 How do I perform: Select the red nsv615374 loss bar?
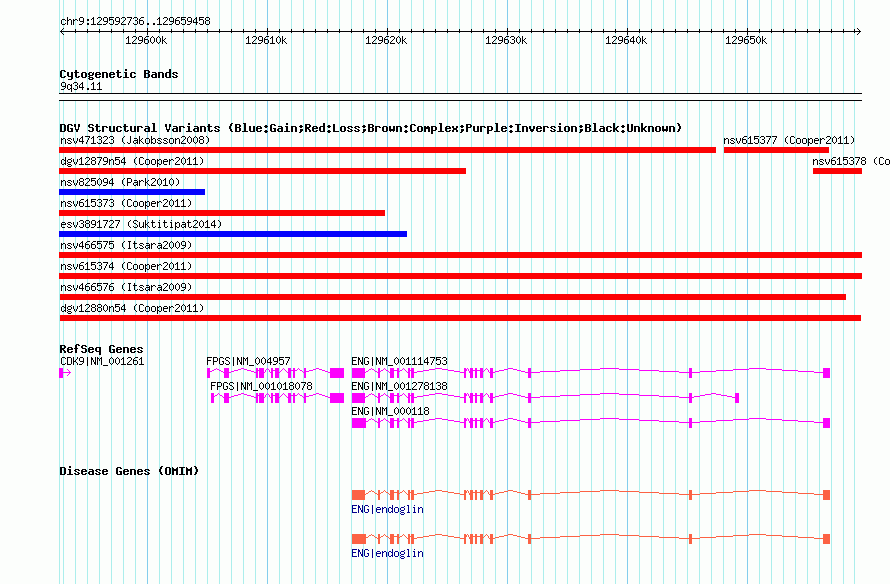(x=461, y=276)
